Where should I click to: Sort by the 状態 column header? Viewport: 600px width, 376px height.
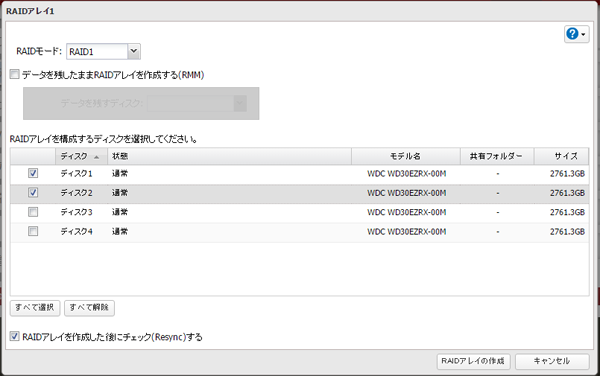pos(230,156)
